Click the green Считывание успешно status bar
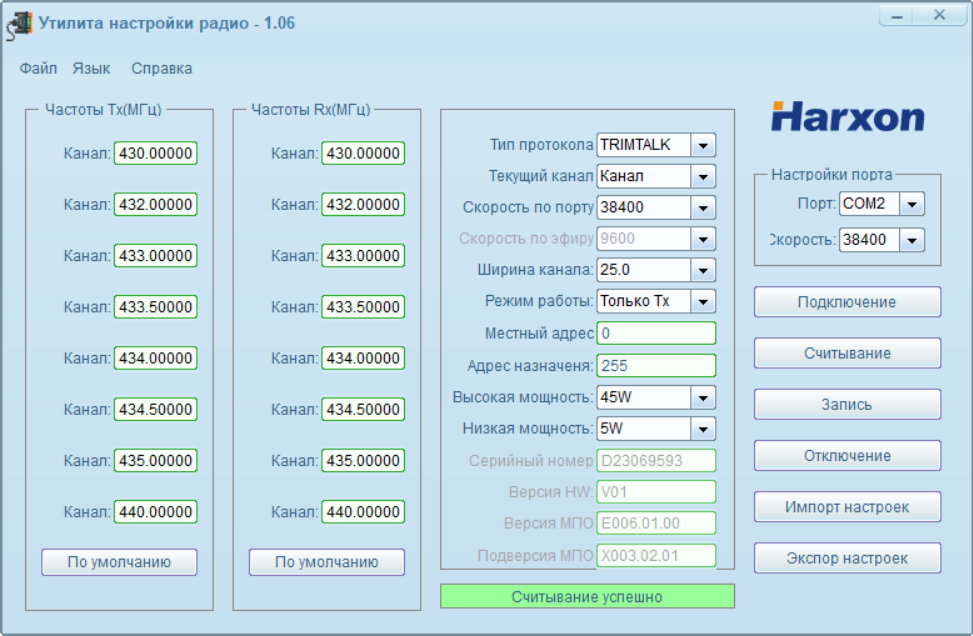973x636 pixels. coord(587,596)
